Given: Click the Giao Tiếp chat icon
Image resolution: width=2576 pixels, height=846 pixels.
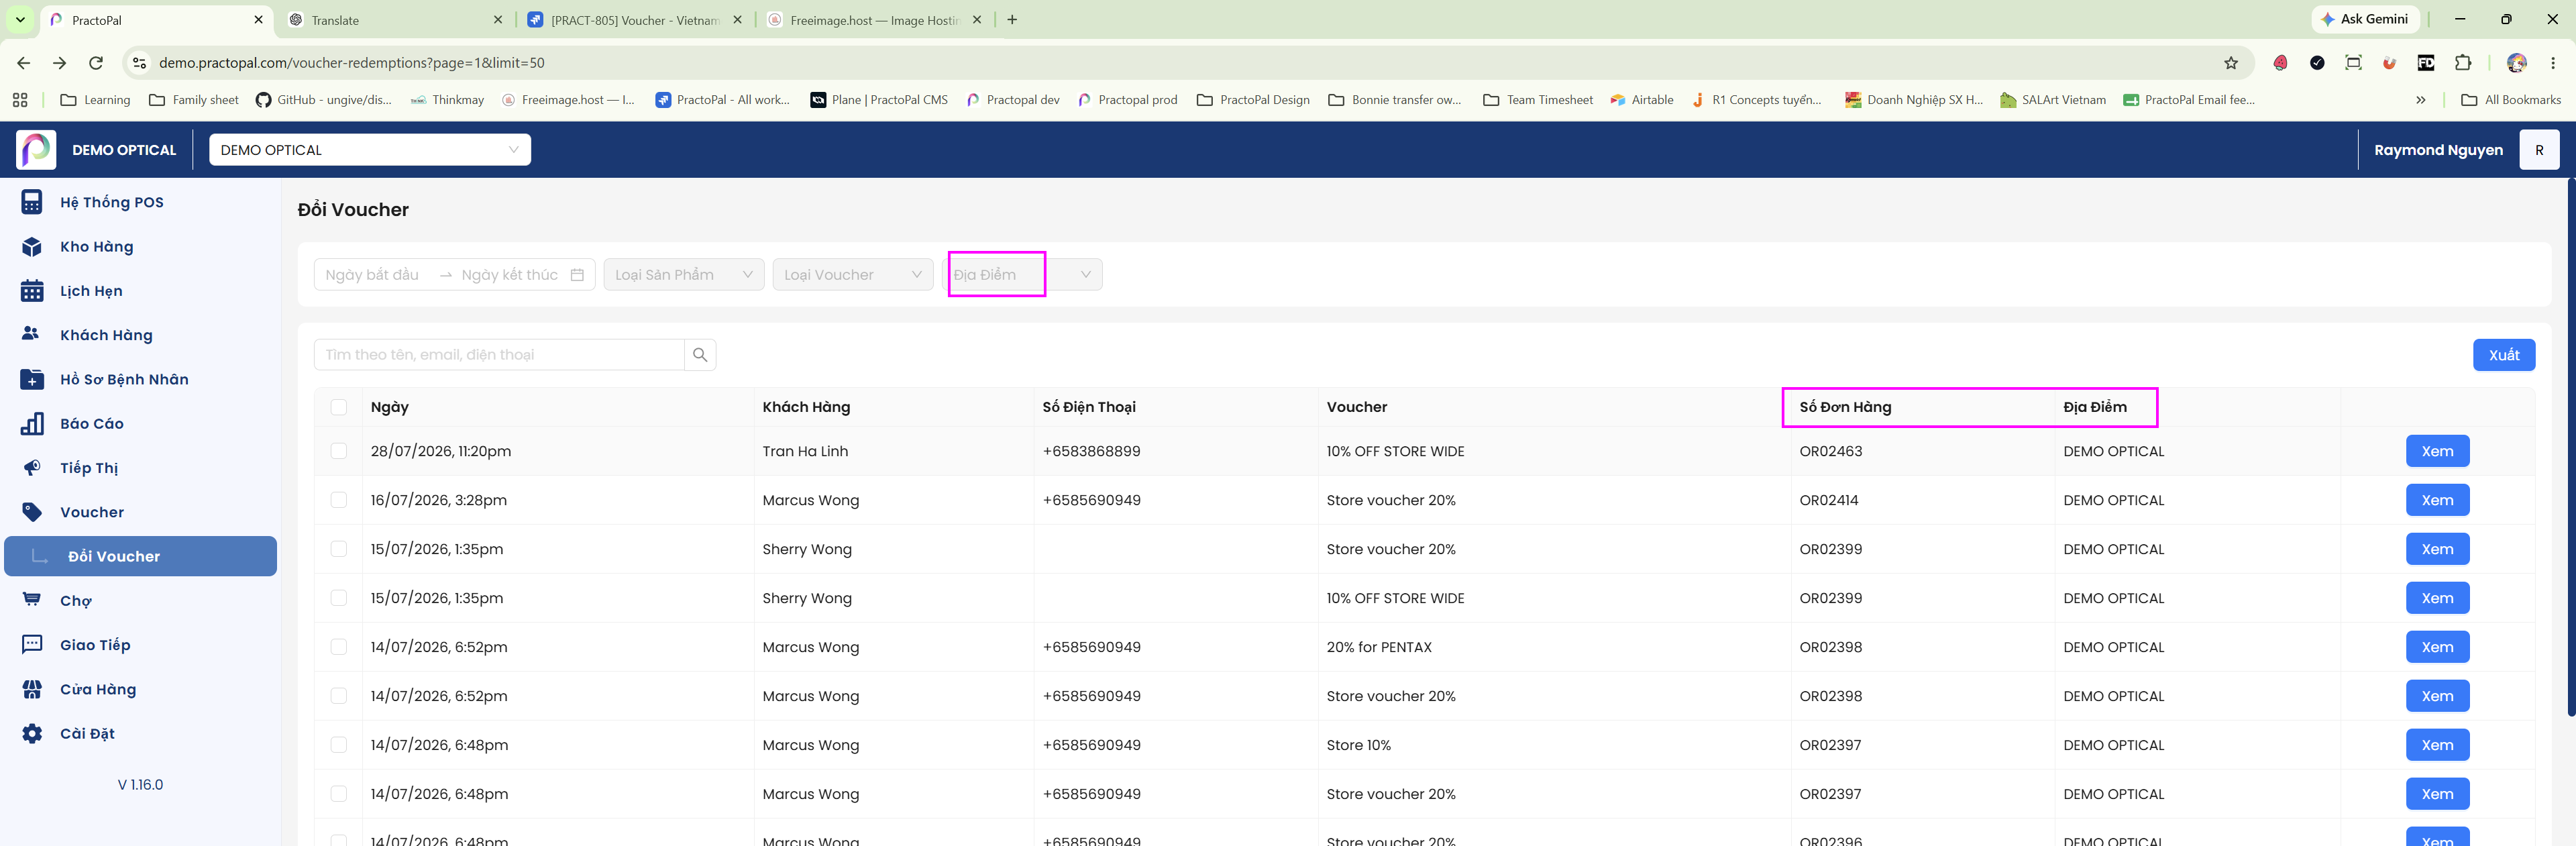Looking at the screenshot, I should pyautogui.click(x=32, y=644).
